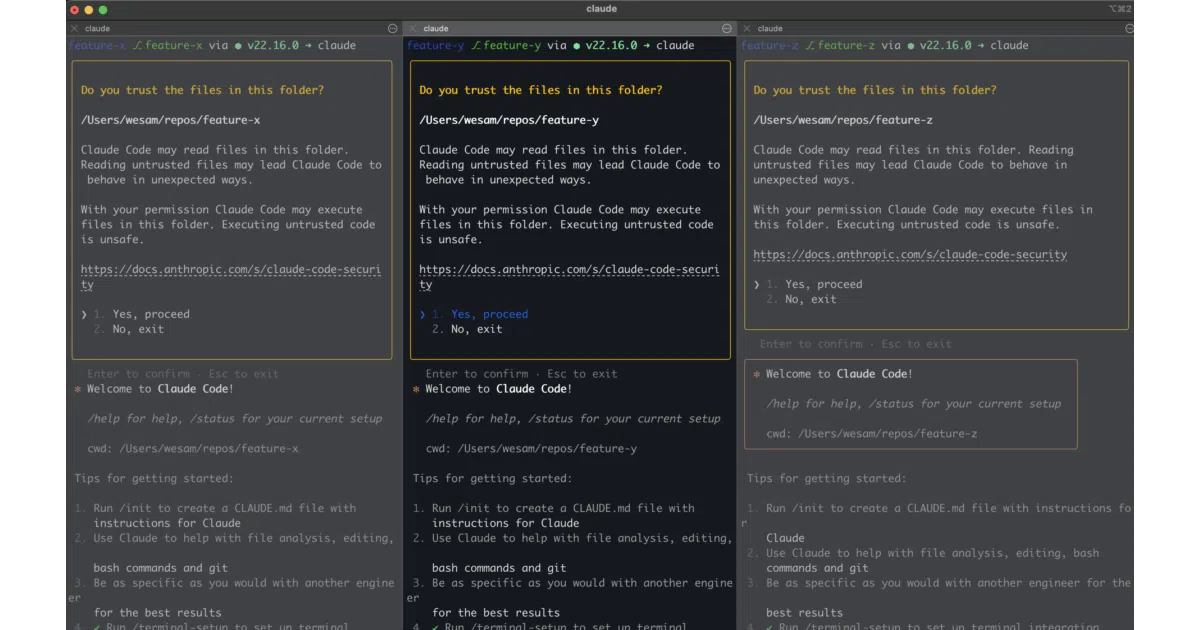Close the feature-z pane with its X icon
The height and width of the screenshot is (630, 1200).
[746, 29]
